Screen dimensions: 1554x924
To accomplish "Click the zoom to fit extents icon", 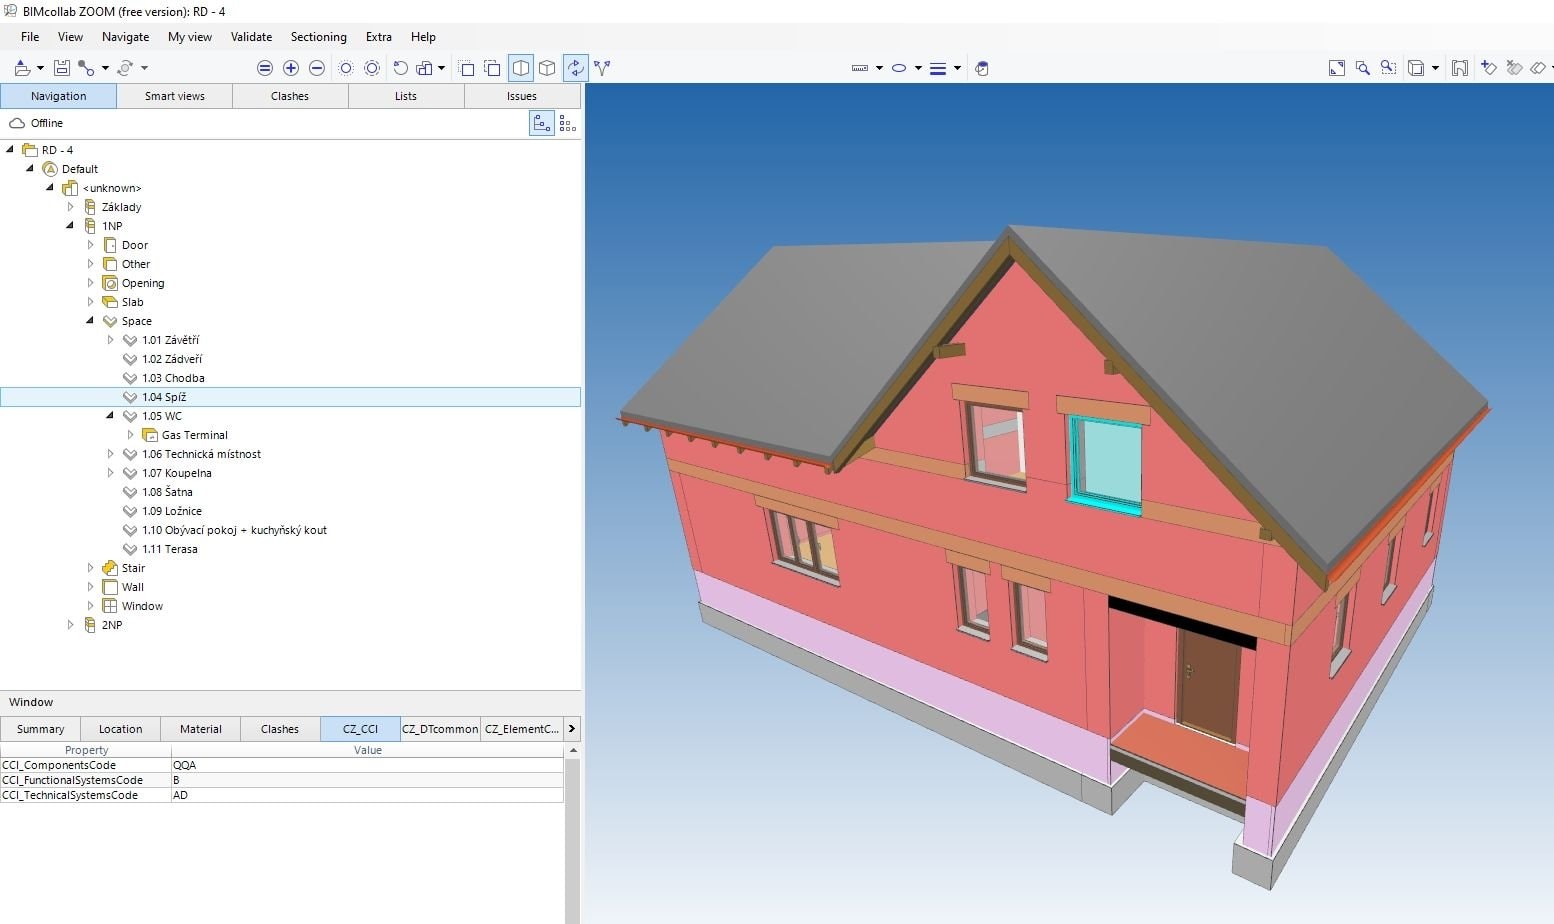I will click(1337, 68).
